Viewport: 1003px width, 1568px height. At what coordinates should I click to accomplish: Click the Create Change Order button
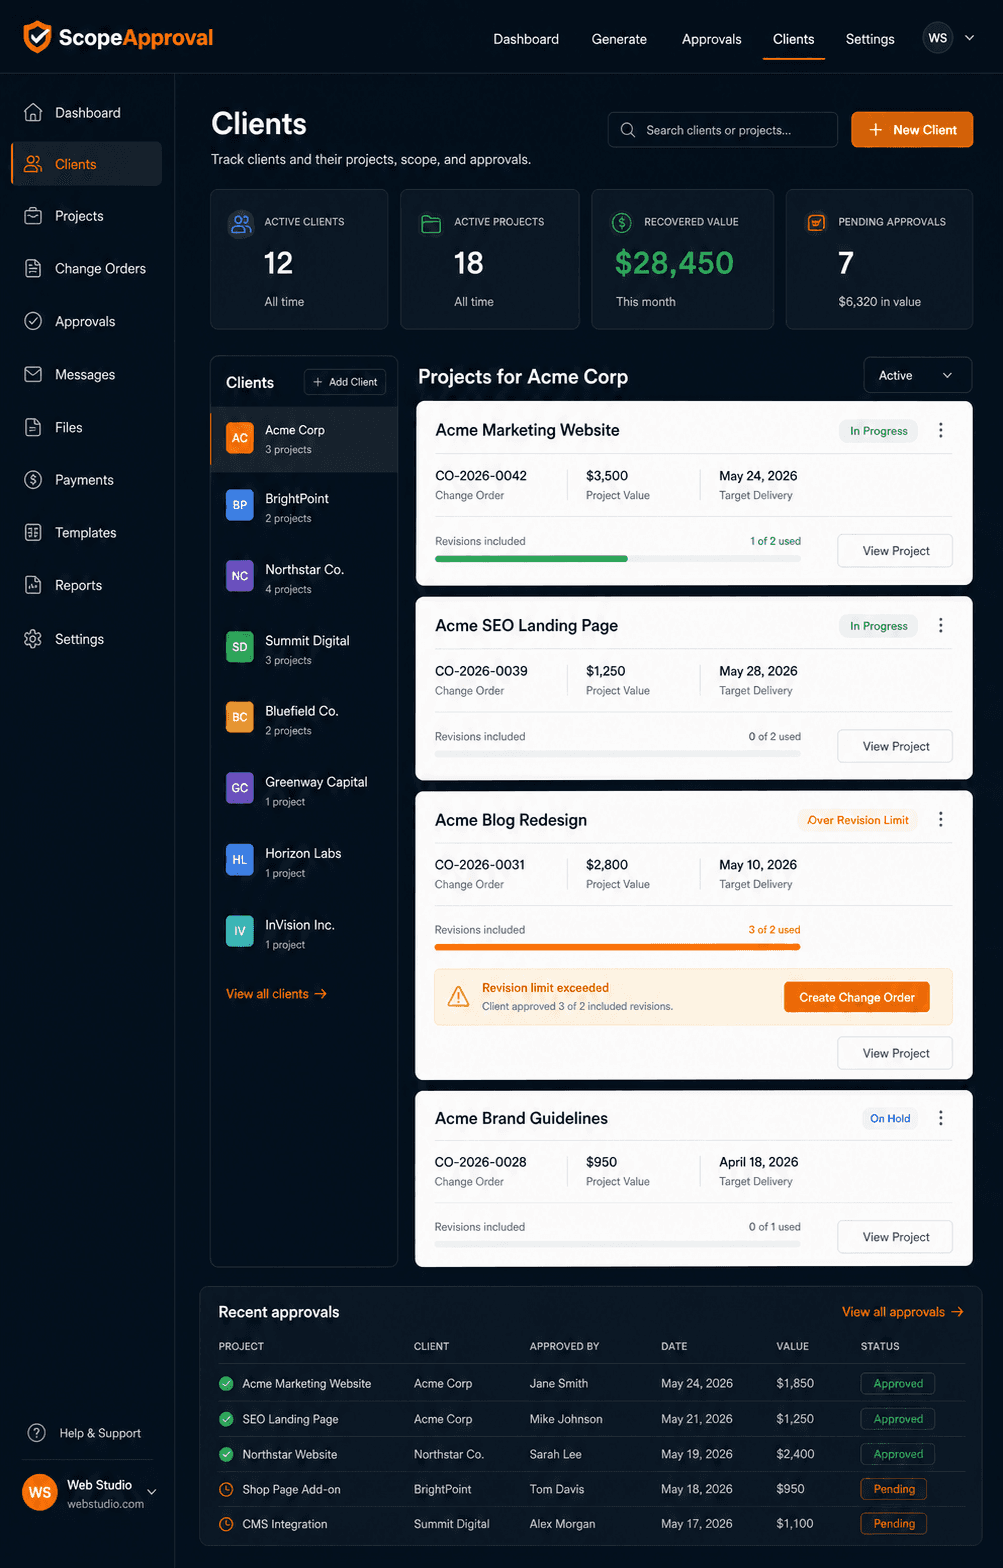tap(857, 997)
